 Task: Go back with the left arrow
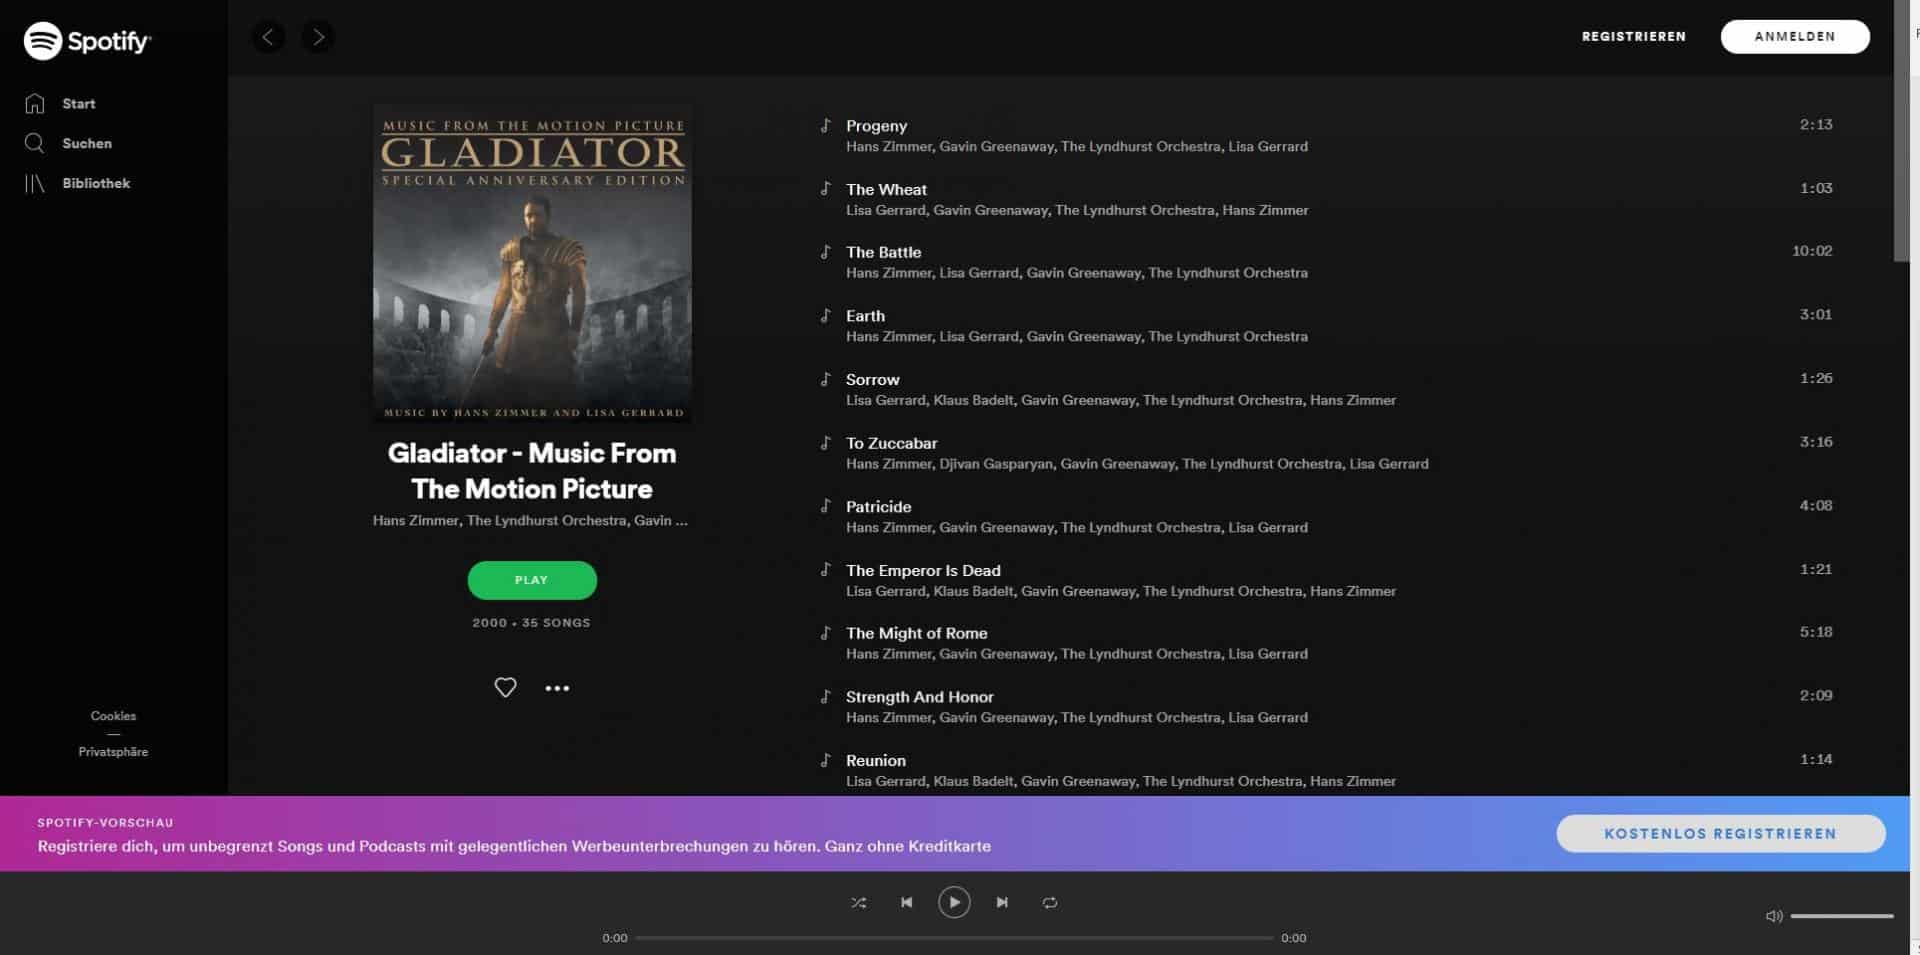coord(268,37)
